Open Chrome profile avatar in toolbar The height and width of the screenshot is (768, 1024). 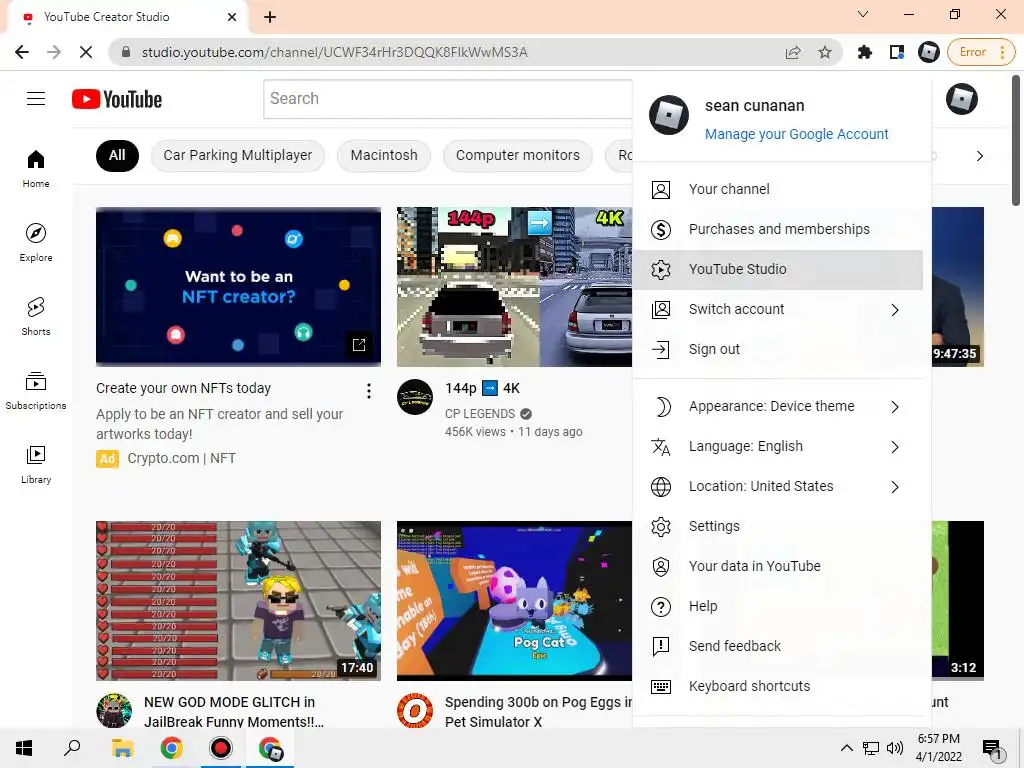(929, 52)
